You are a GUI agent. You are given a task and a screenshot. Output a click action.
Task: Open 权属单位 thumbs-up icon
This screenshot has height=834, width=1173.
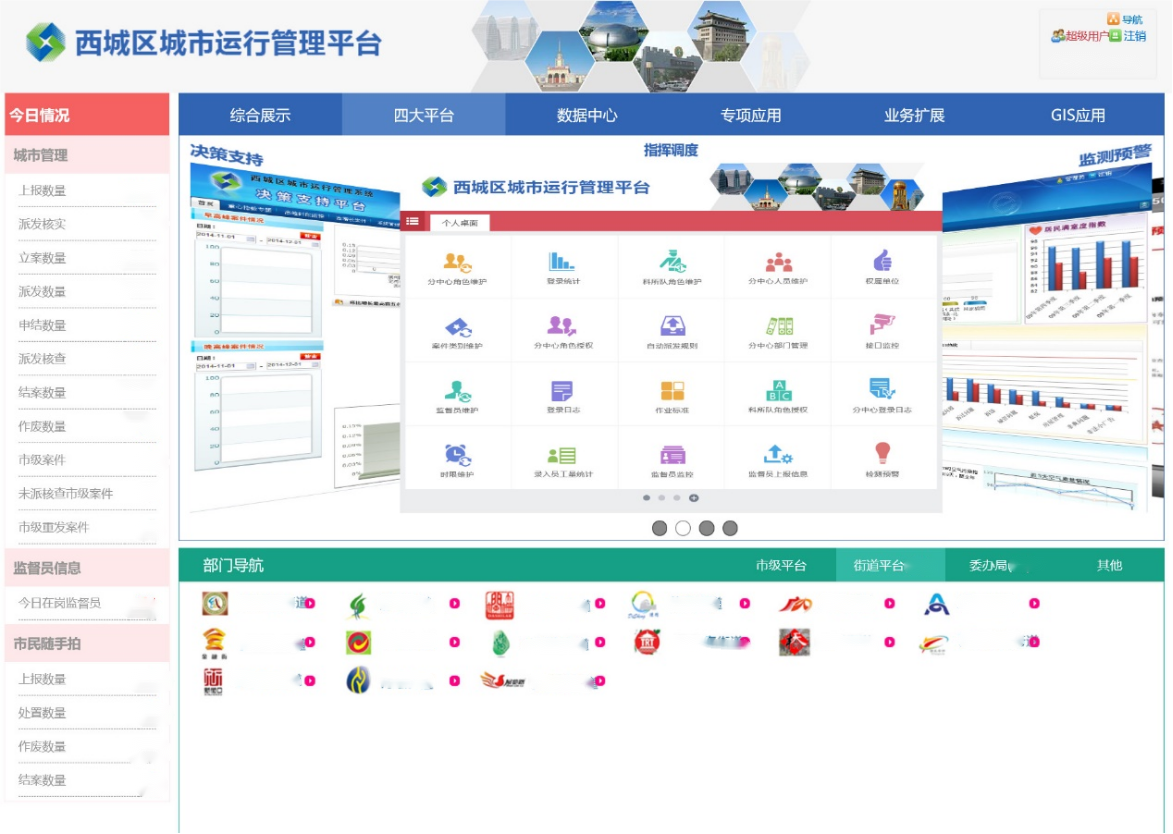[881, 262]
